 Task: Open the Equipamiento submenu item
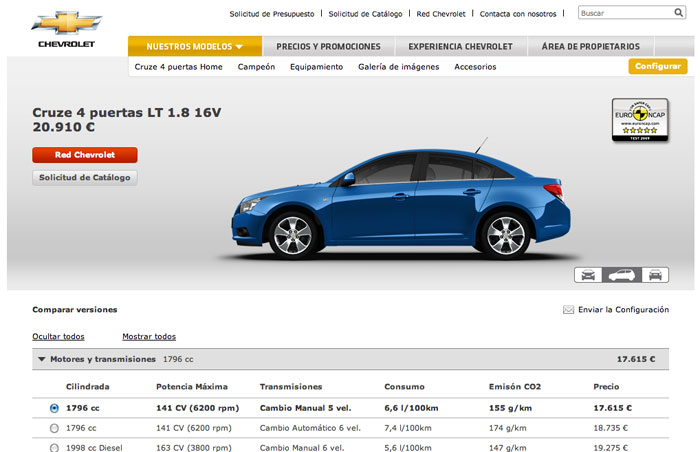[x=317, y=67]
